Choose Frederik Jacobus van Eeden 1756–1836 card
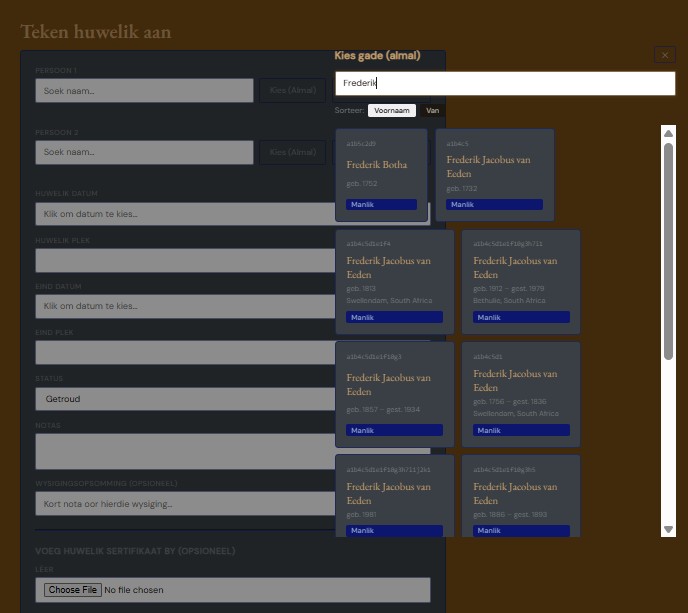Image resolution: width=688 pixels, height=613 pixels. (521, 394)
